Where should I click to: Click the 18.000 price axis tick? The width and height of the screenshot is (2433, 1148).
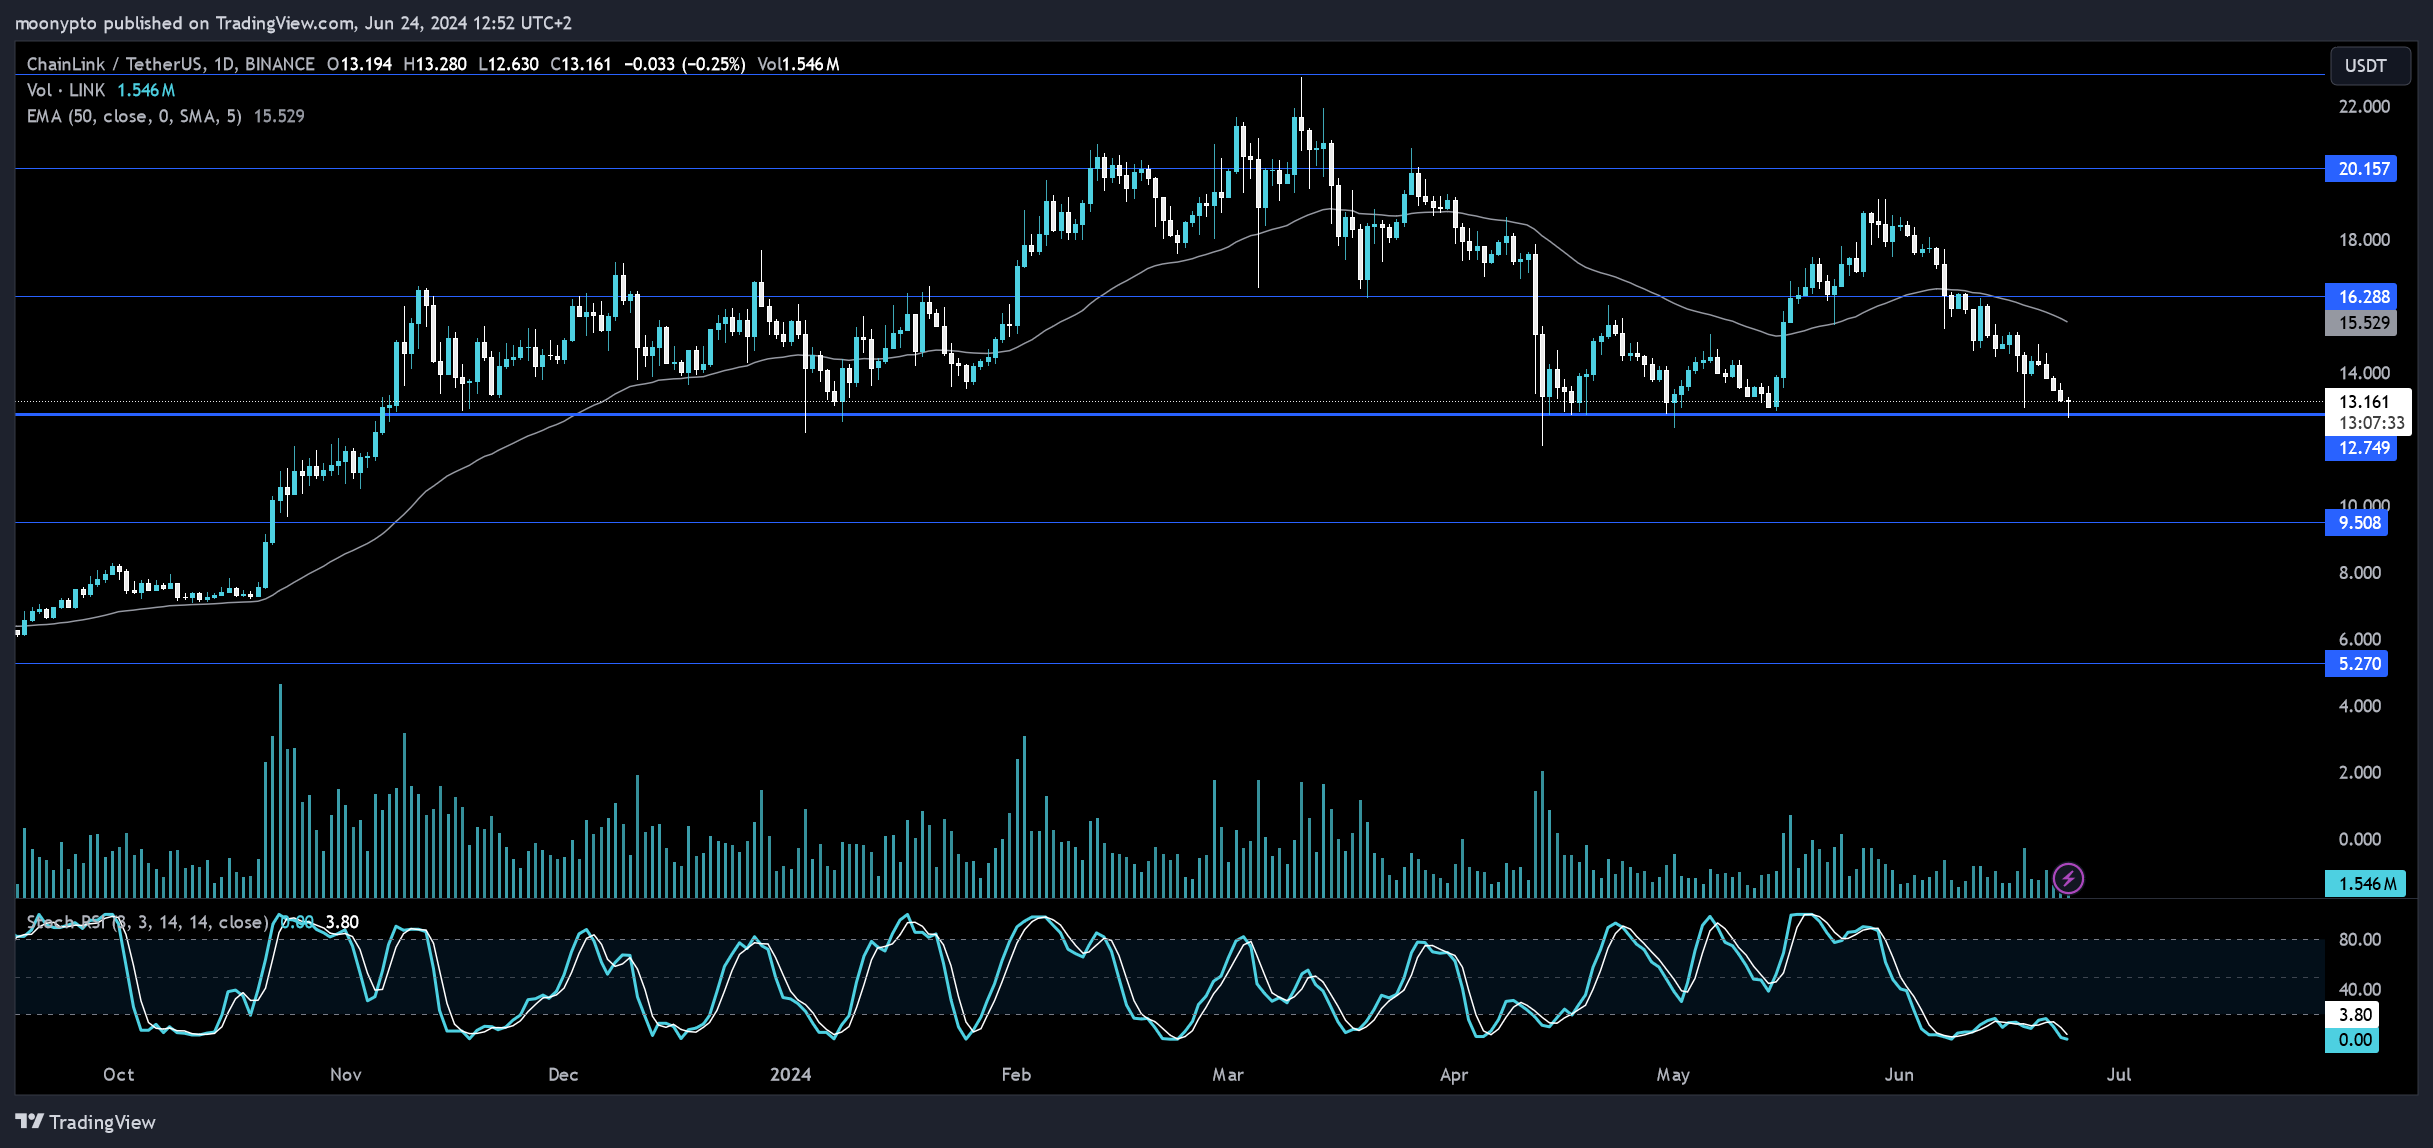[2364, 240]
